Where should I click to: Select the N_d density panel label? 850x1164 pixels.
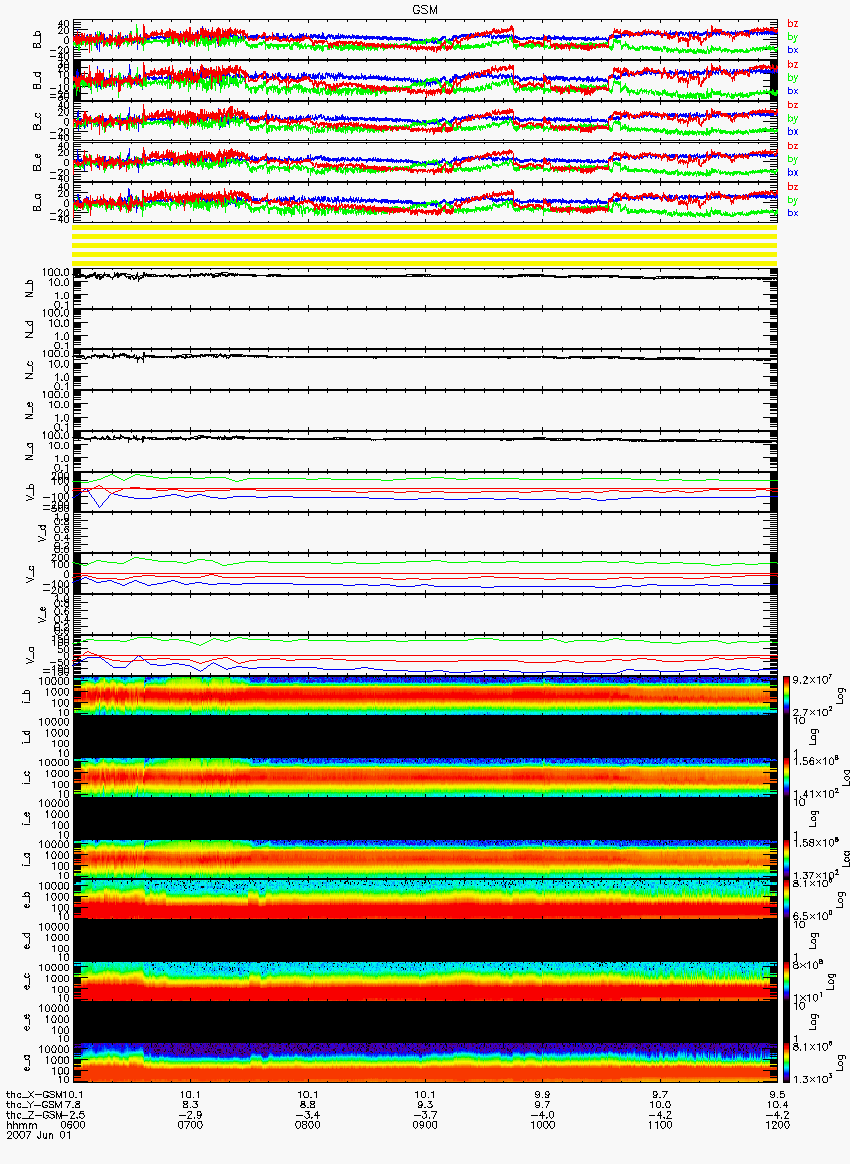pyautogui.click(x=30, y=329)
